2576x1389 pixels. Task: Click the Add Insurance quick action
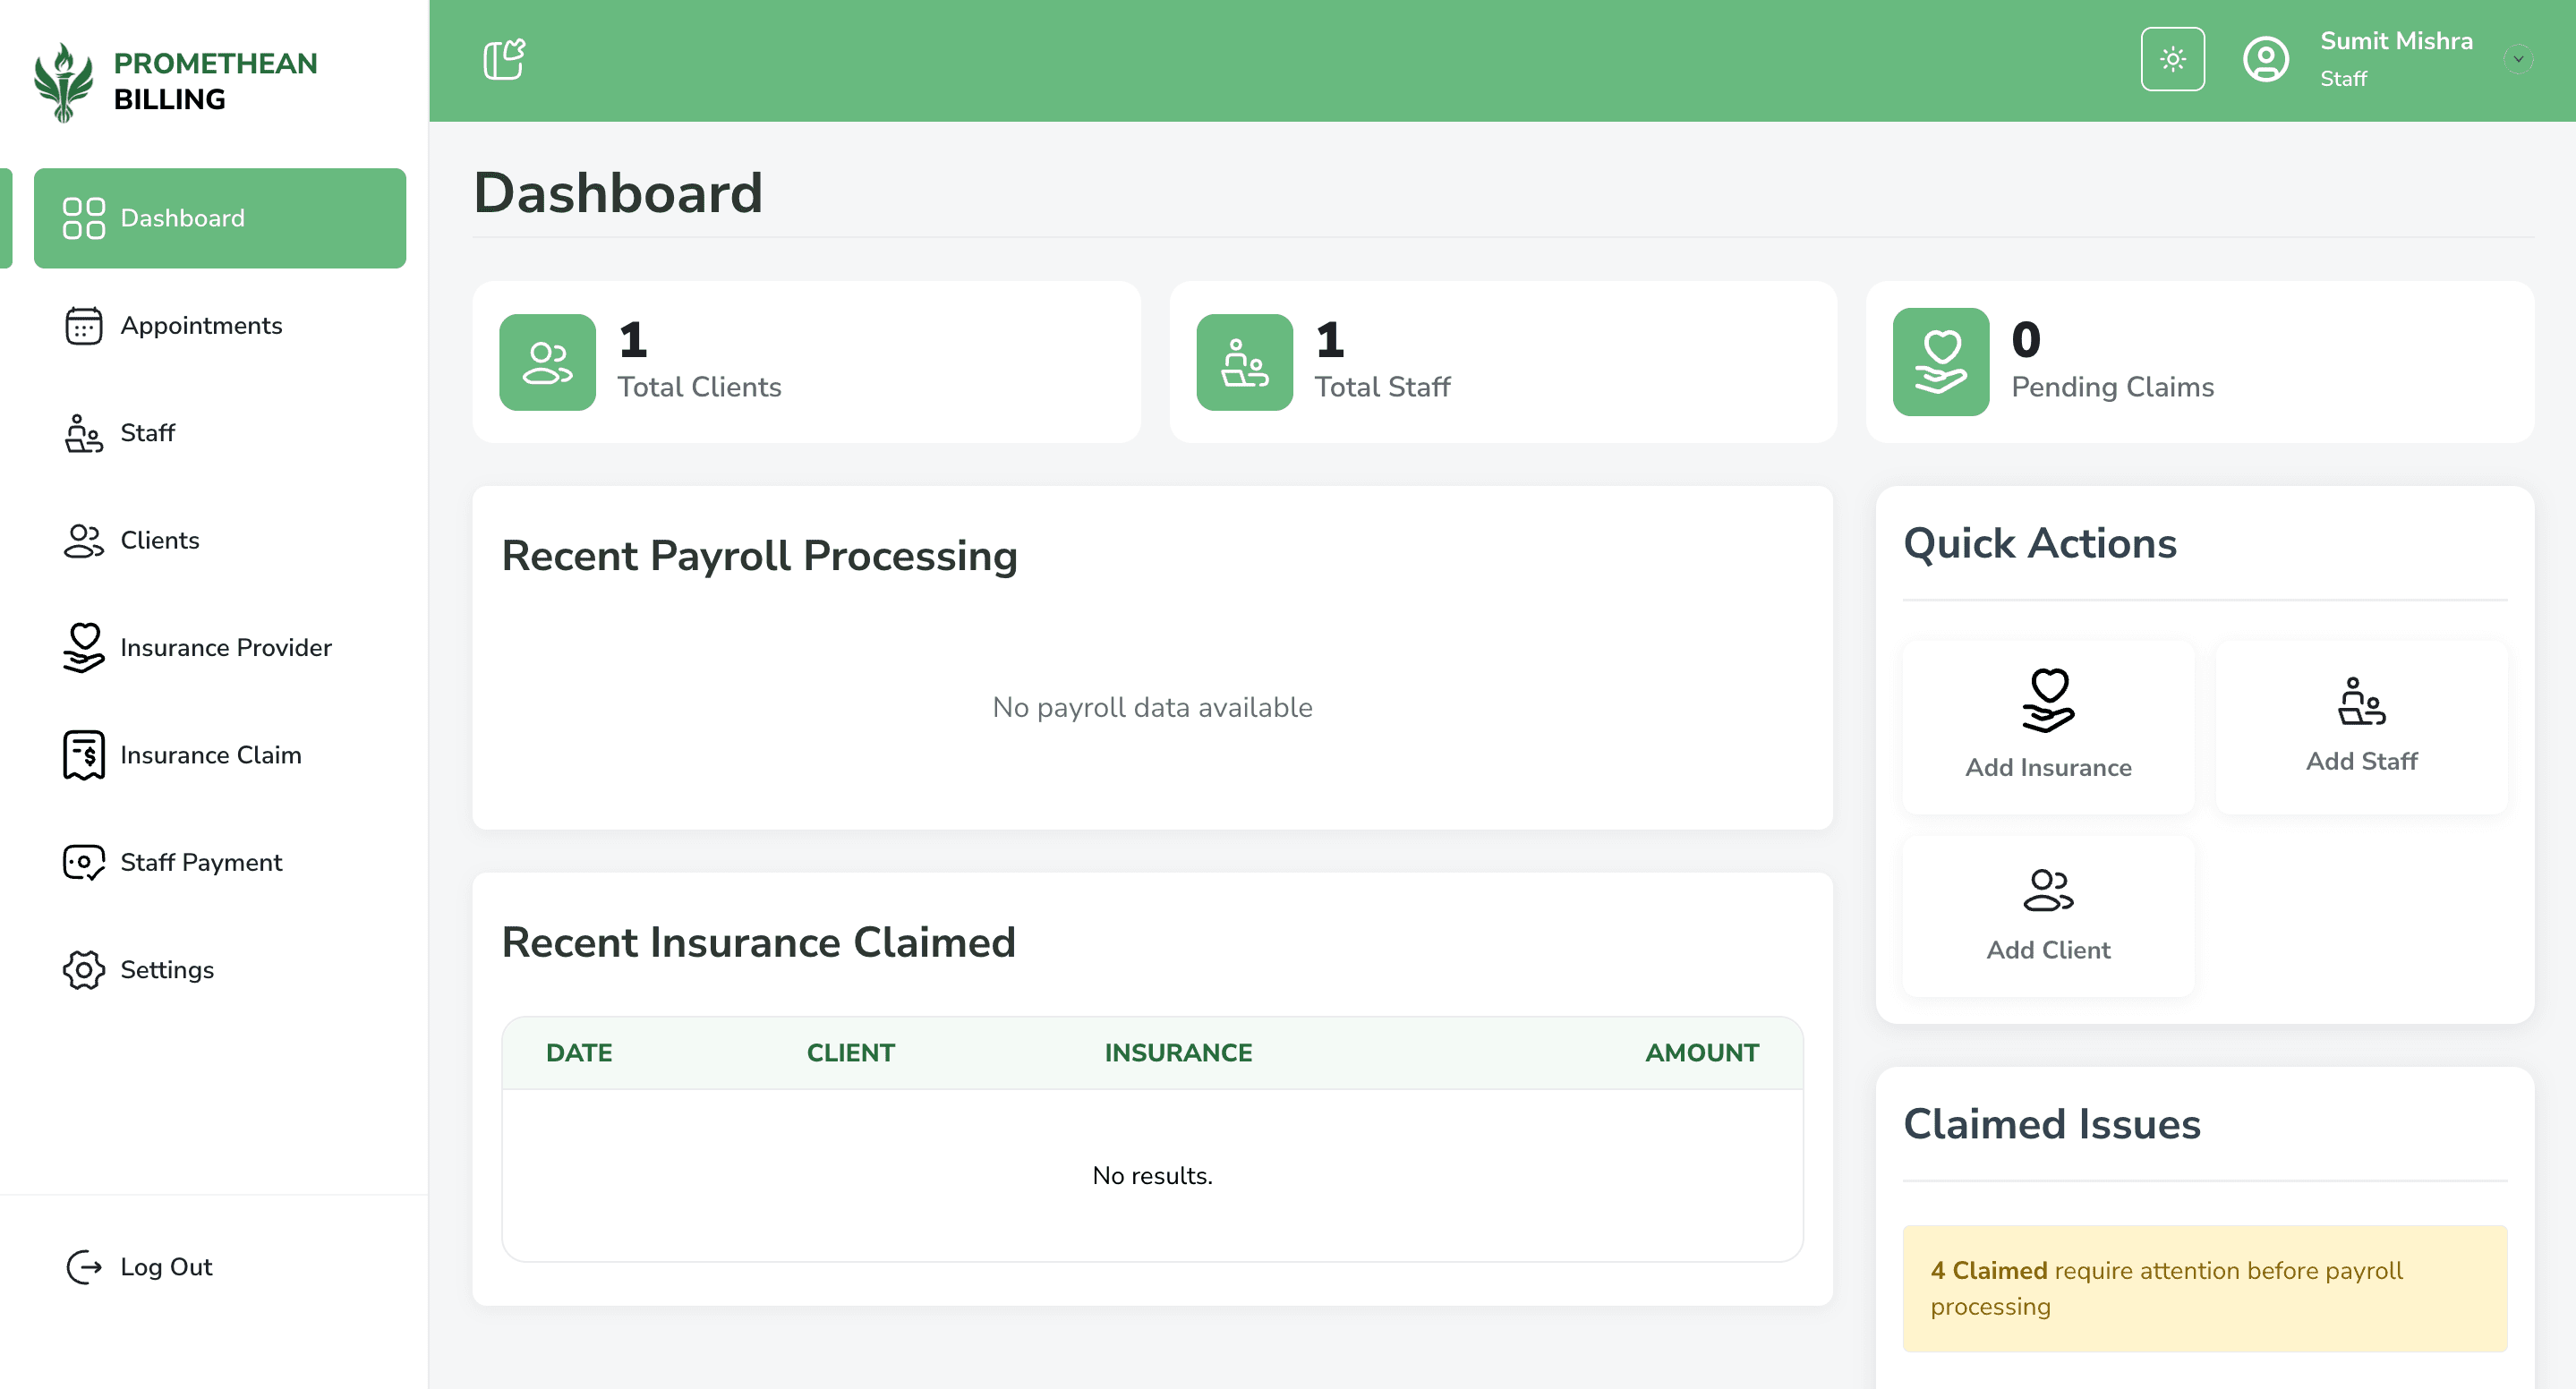[2047, 725]
